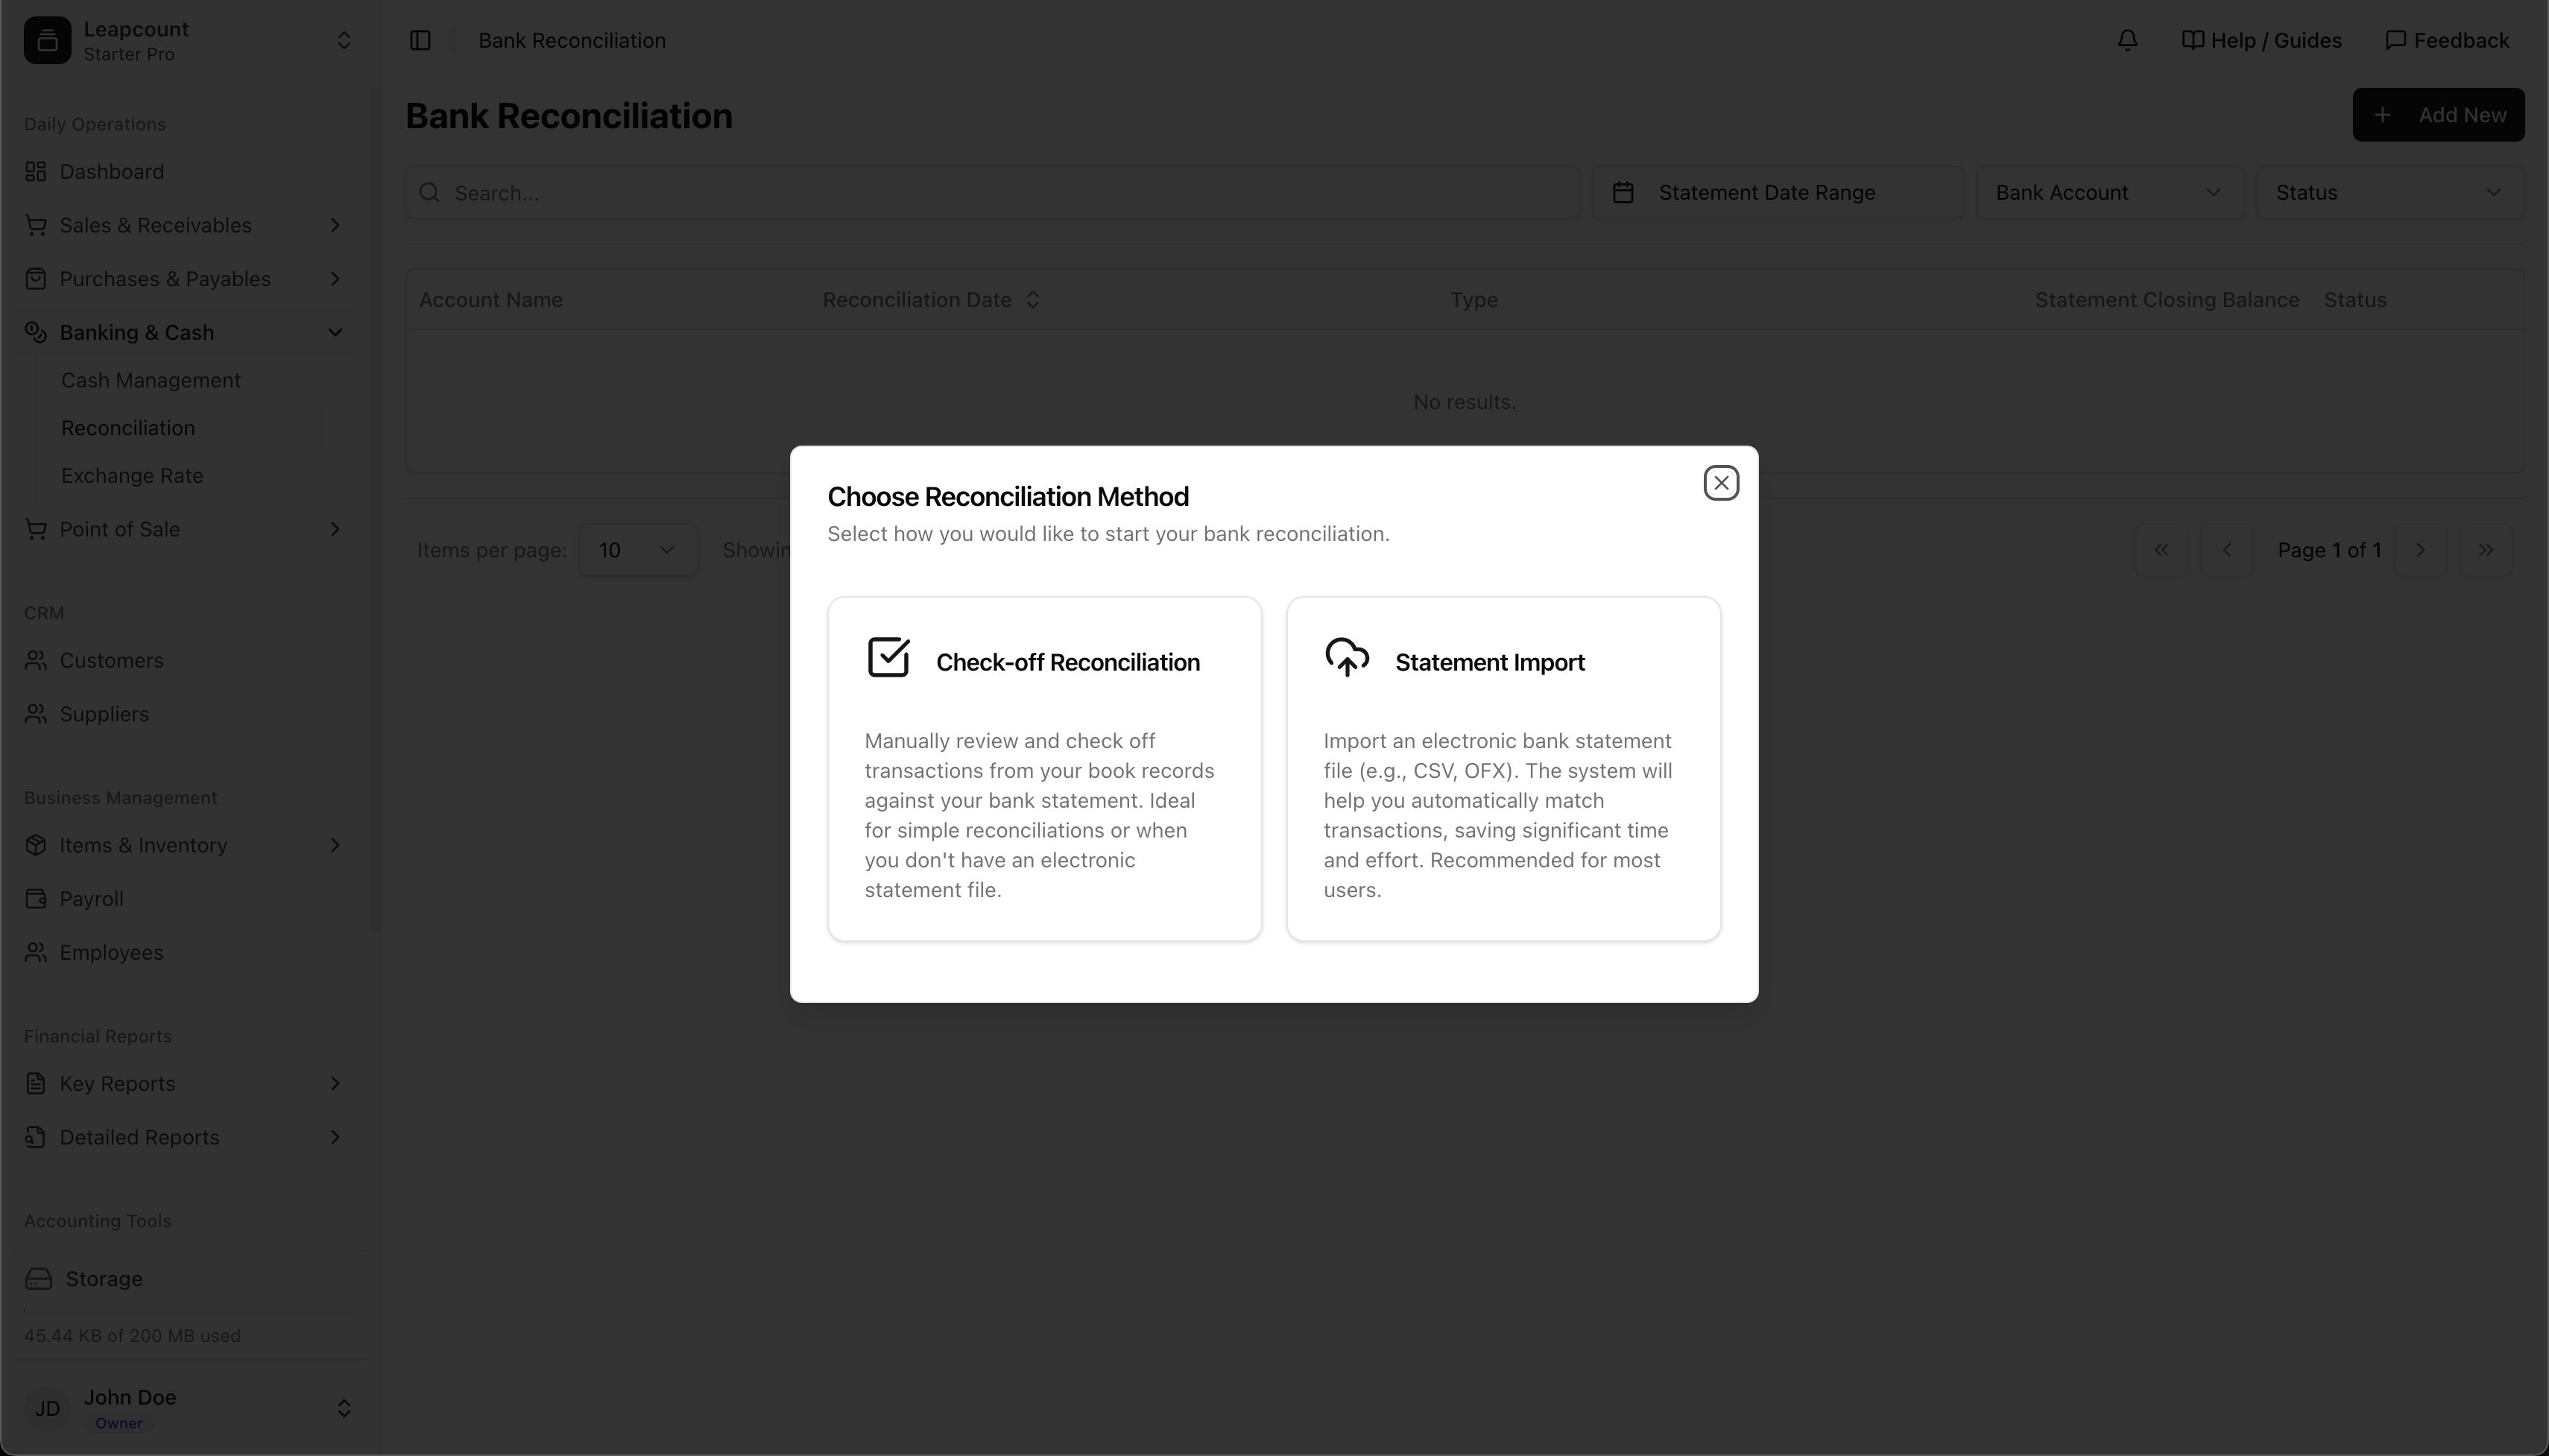Click the Type column header
This screenshot has width=2549, height=1456.
pyautogui.click(x=1474, y=300)
